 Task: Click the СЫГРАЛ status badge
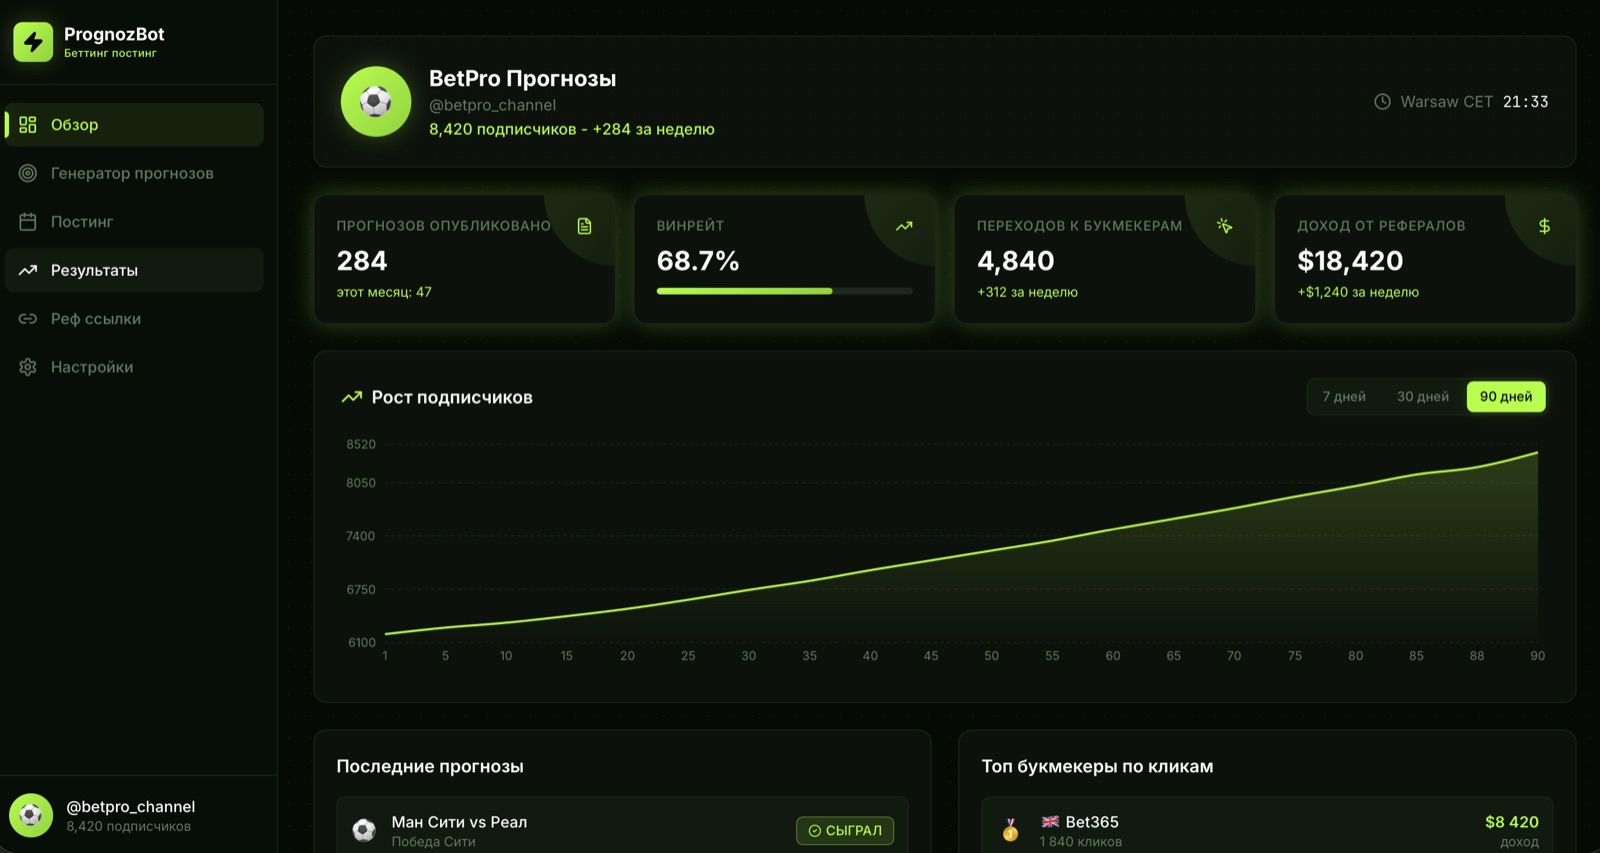[845, 830]
